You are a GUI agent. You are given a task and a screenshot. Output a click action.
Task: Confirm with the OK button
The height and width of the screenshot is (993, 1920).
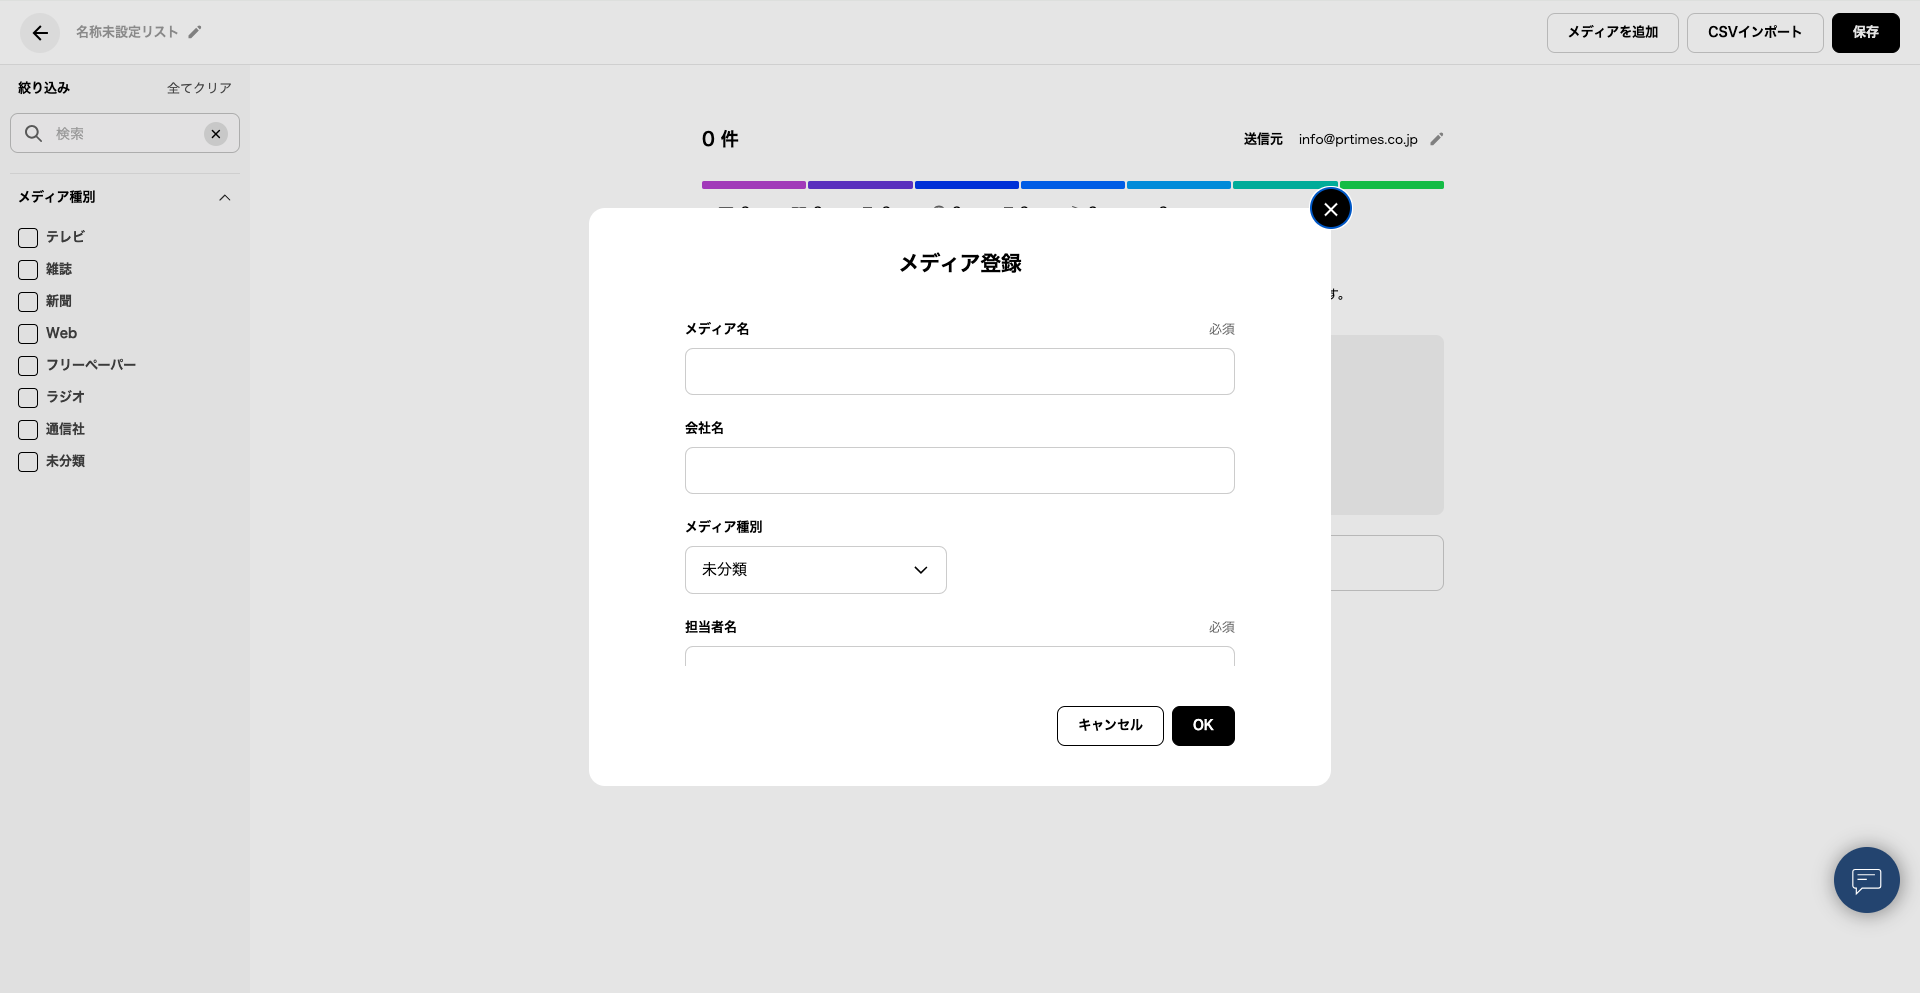point(1202,726)
